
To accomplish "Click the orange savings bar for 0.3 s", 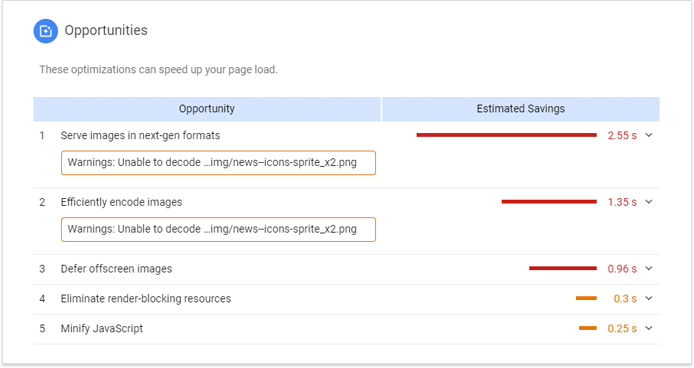I will tap(586, 298).
